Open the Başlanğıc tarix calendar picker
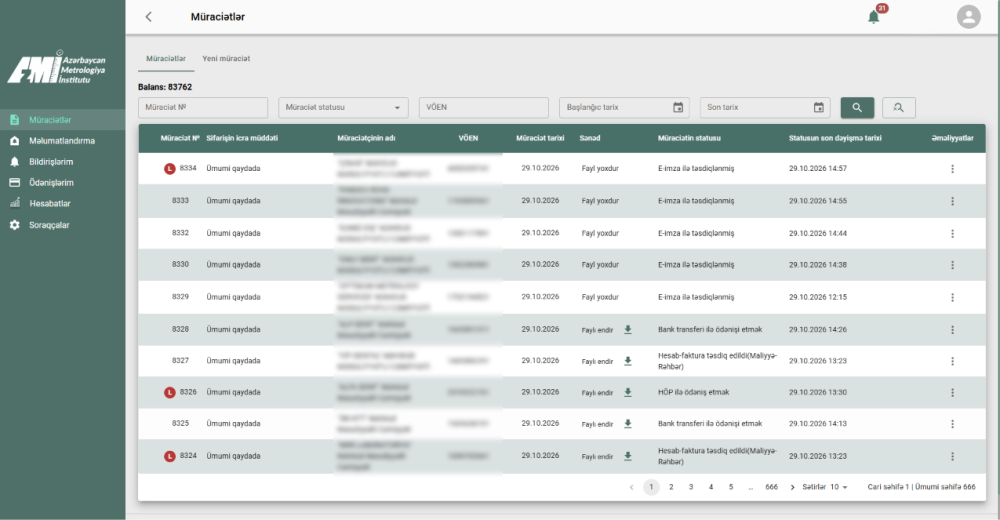This screenshot has width=1000, height=520. (x=678, y=107)
